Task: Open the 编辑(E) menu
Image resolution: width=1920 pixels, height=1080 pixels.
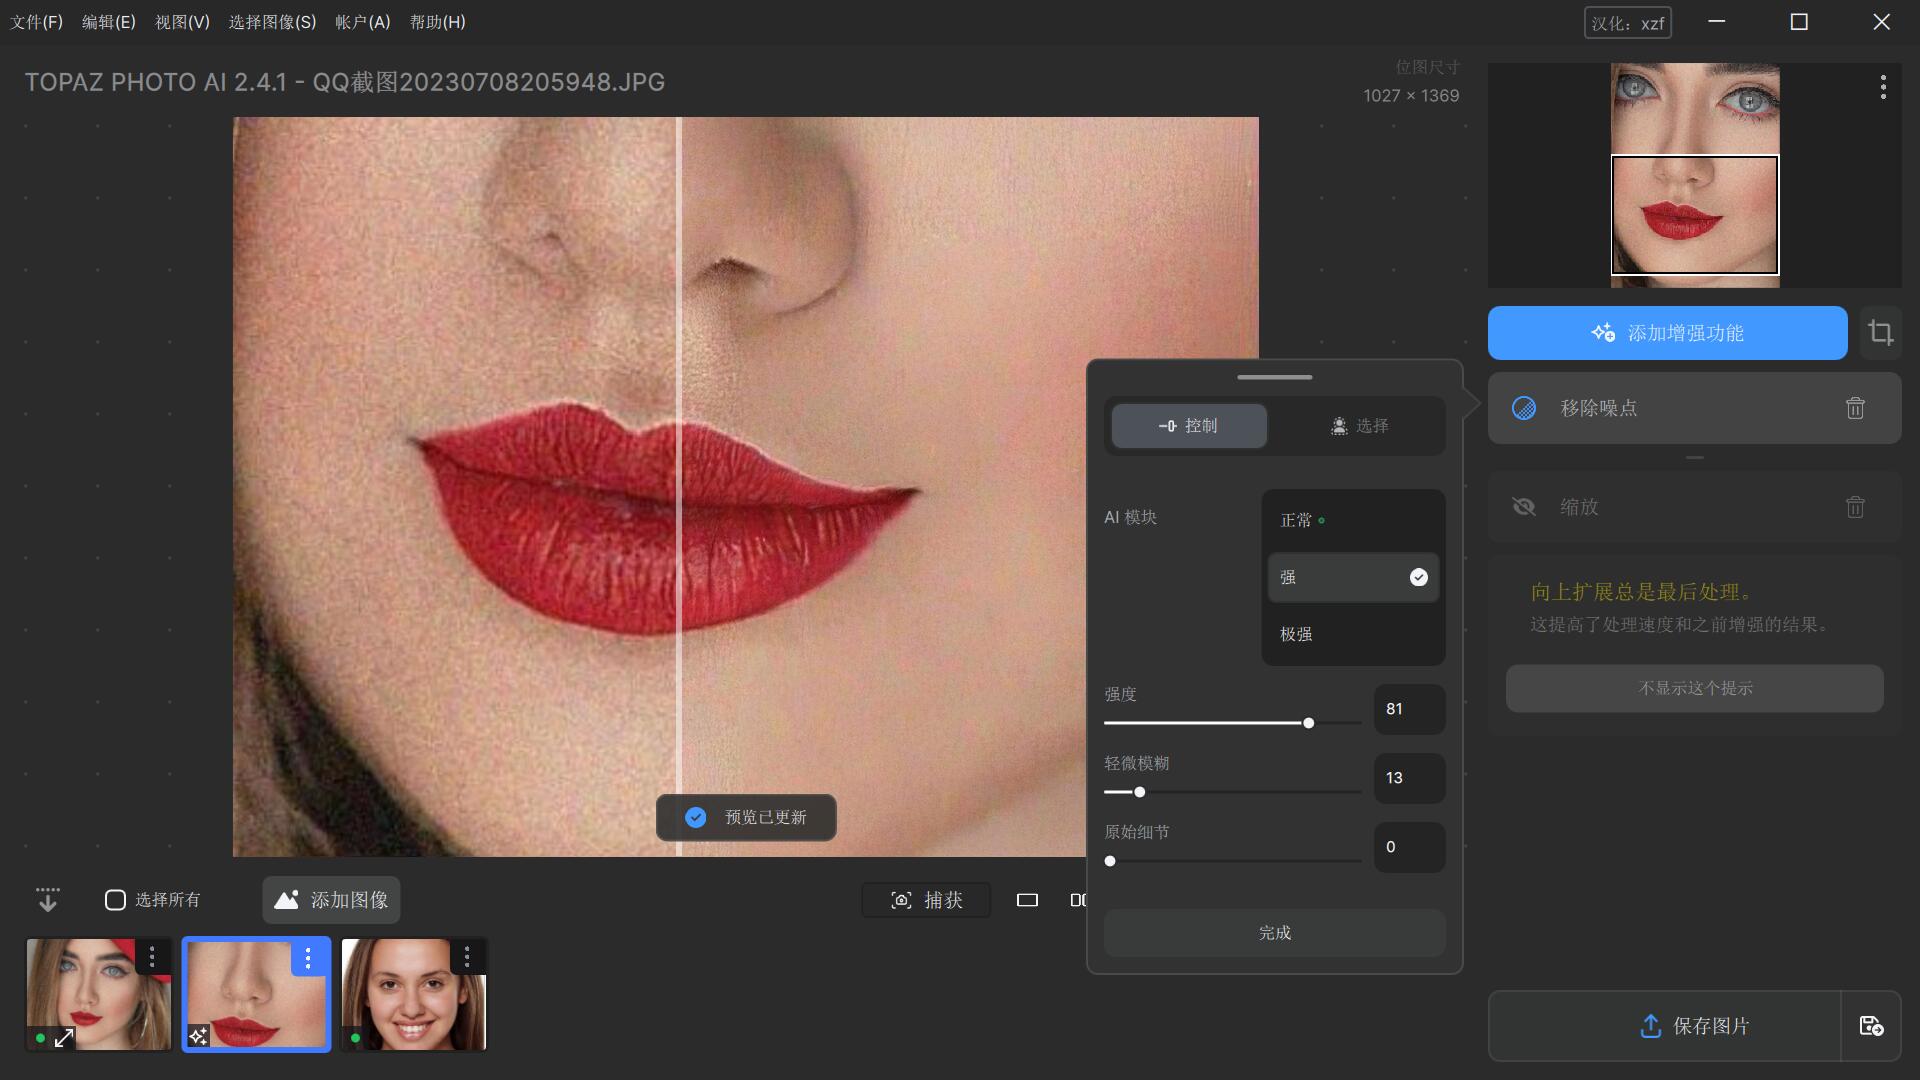Action: pyautogui.click(x=108, y=22)
